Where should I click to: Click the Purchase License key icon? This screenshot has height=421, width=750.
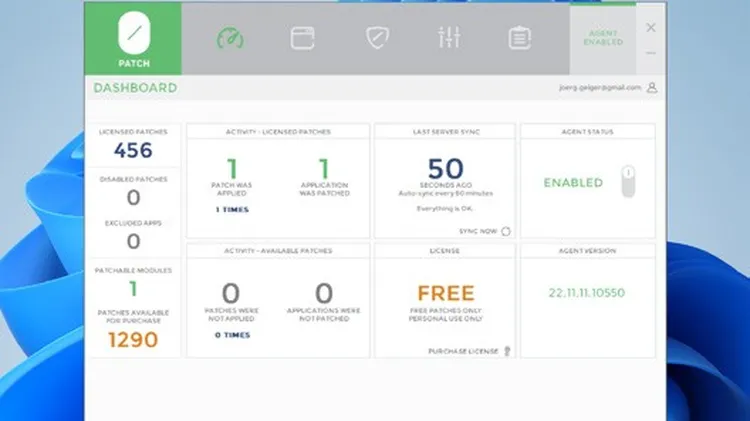[x=507, y=351]
